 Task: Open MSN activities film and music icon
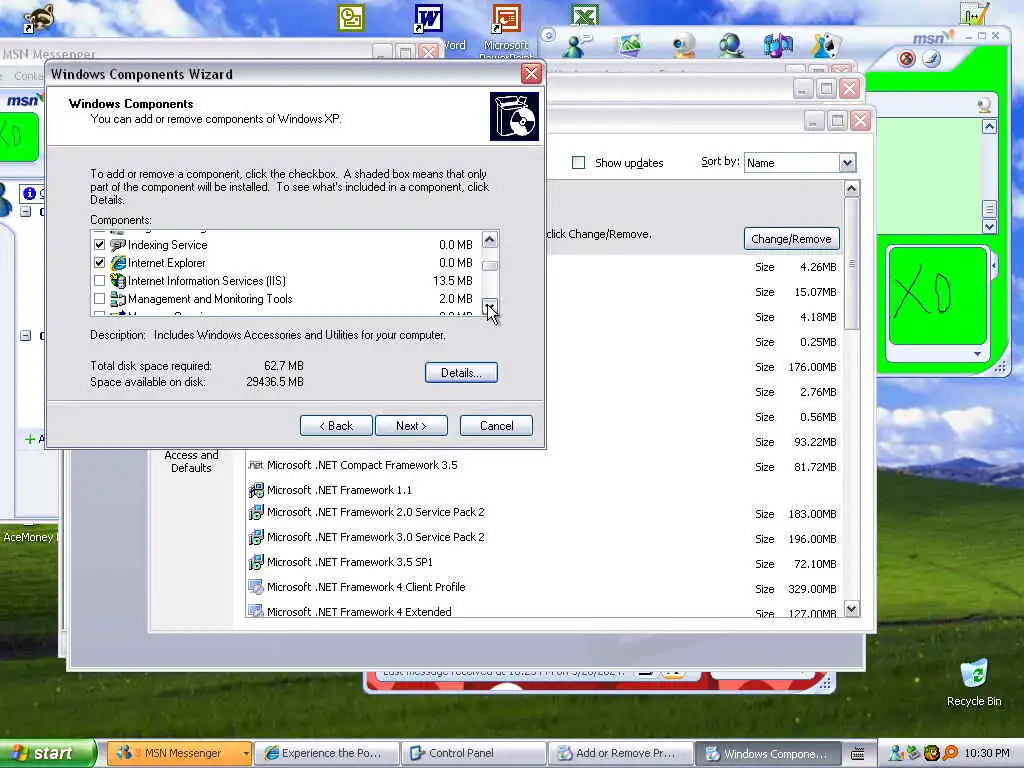point(778,44)
